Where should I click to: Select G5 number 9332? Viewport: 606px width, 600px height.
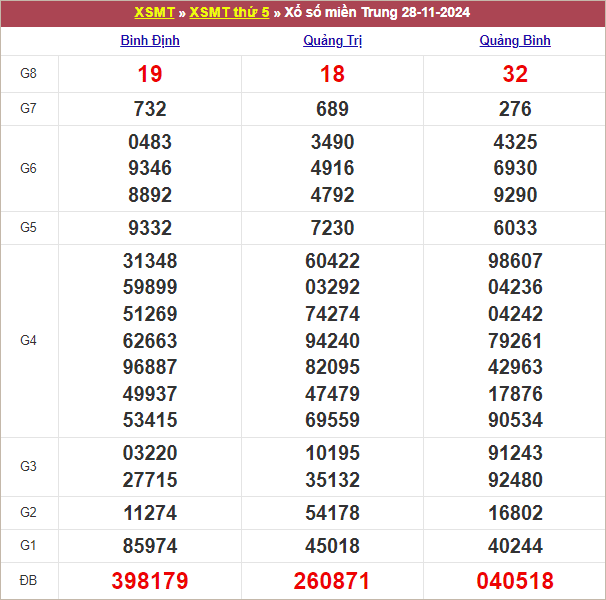tap(150, 228)
